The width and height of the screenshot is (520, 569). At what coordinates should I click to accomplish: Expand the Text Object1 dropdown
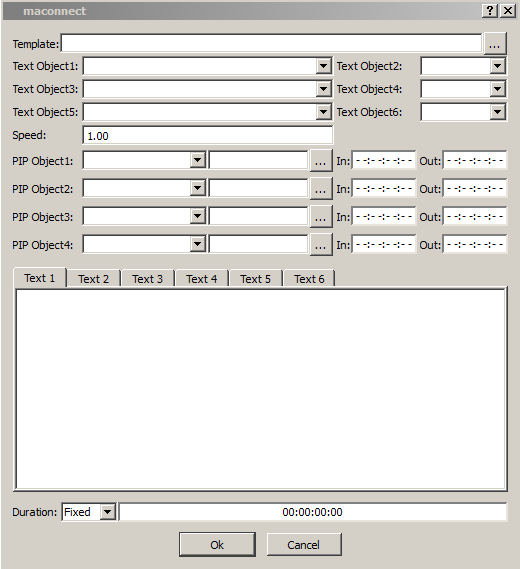click(x=323, y=66)
